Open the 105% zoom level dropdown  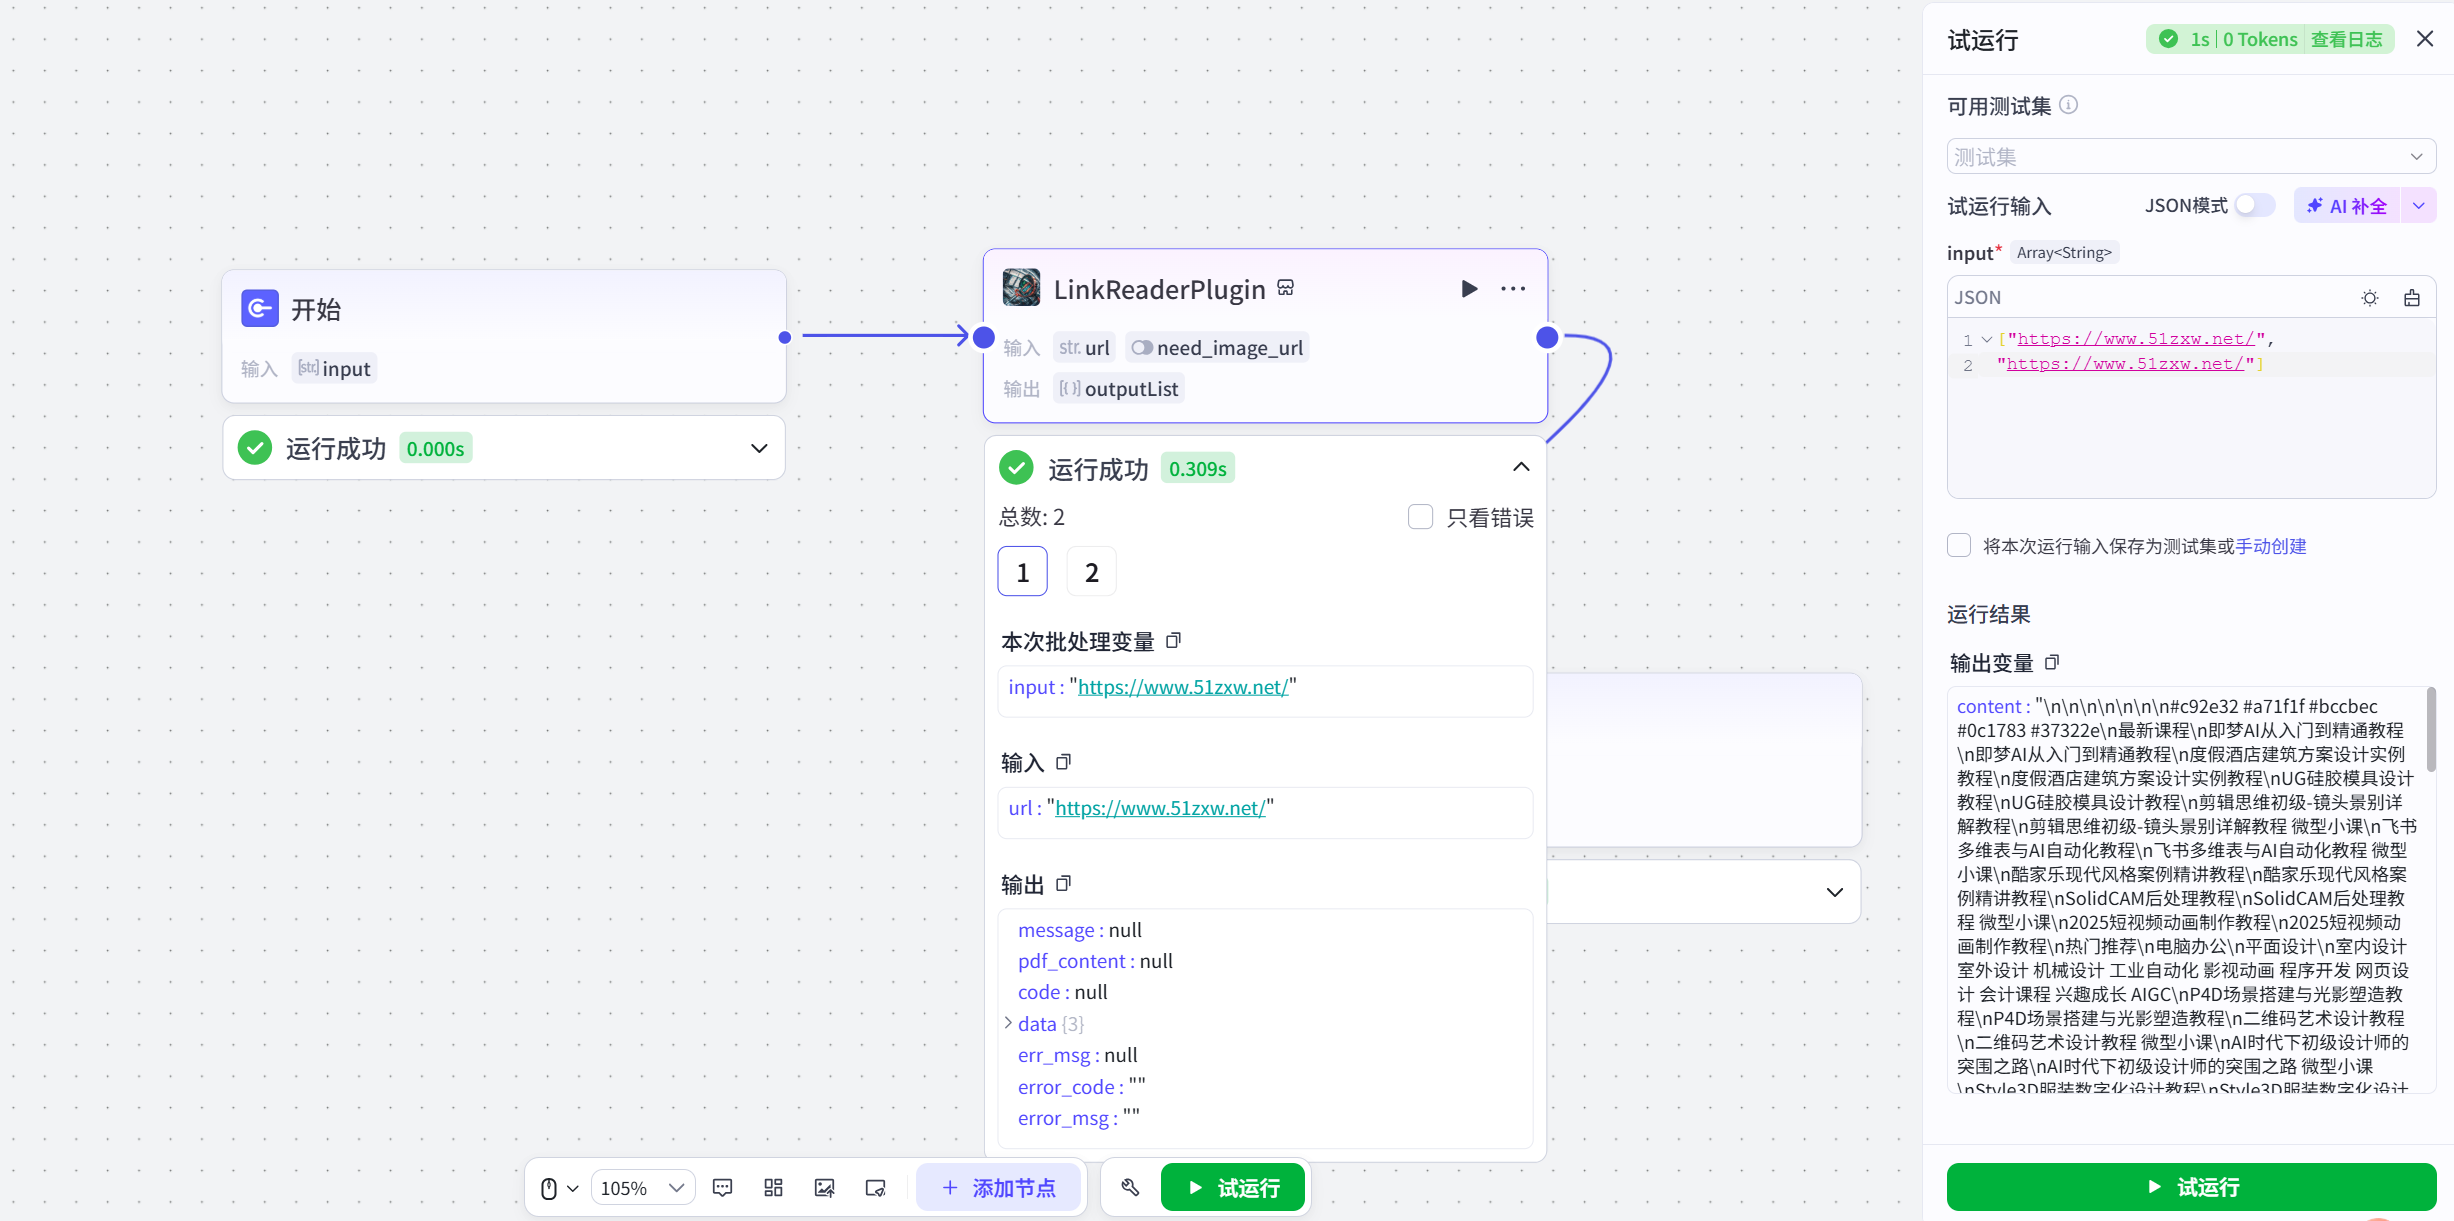642,1188
